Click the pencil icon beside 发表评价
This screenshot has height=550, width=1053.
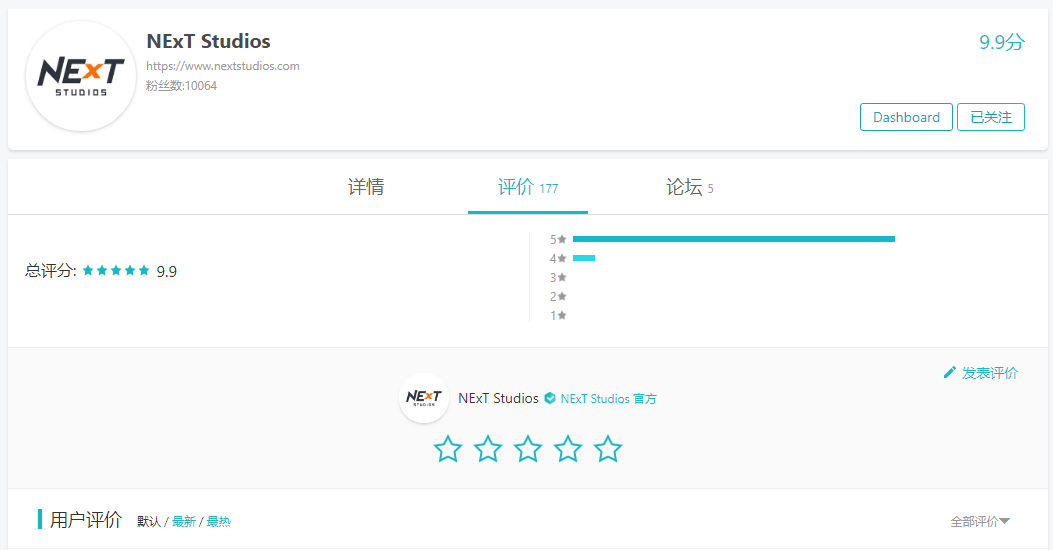click(950, 373)
